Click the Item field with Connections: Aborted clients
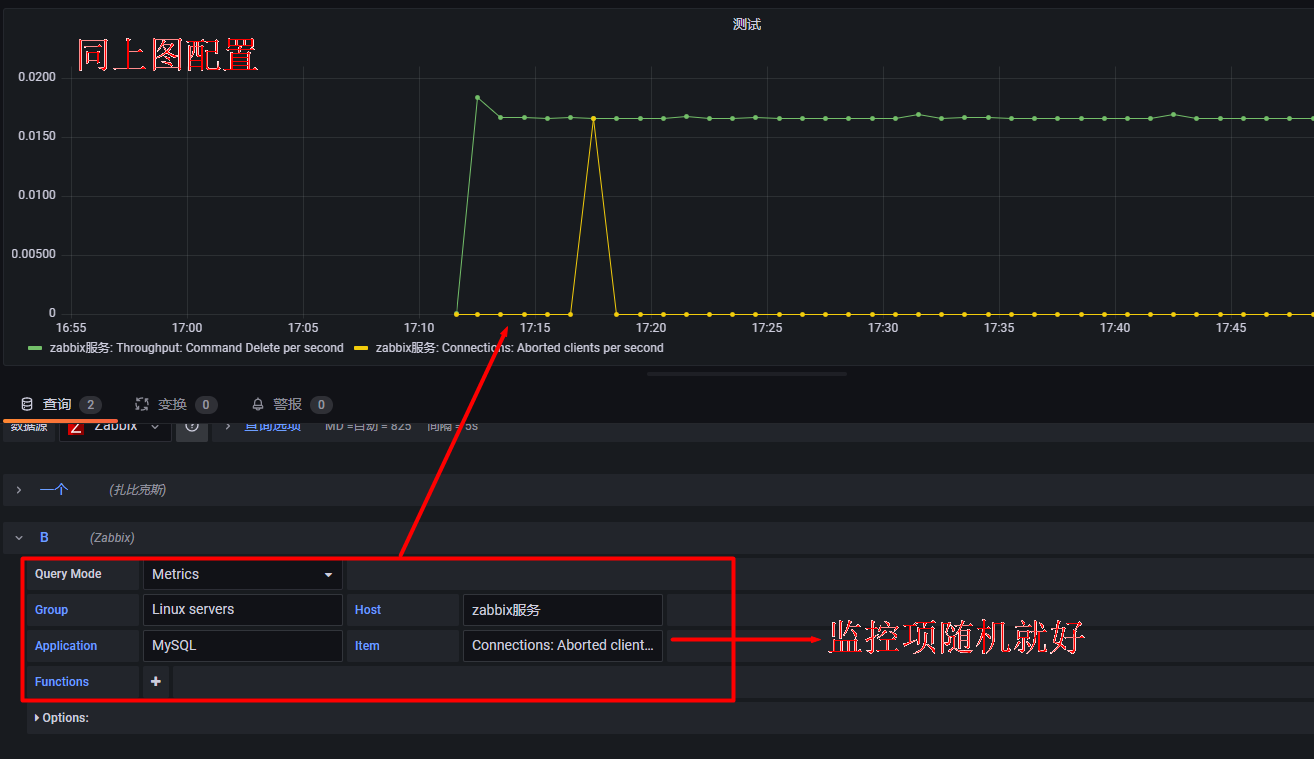This screenshot has width=1314, height=759. click(x=563, y=646)
